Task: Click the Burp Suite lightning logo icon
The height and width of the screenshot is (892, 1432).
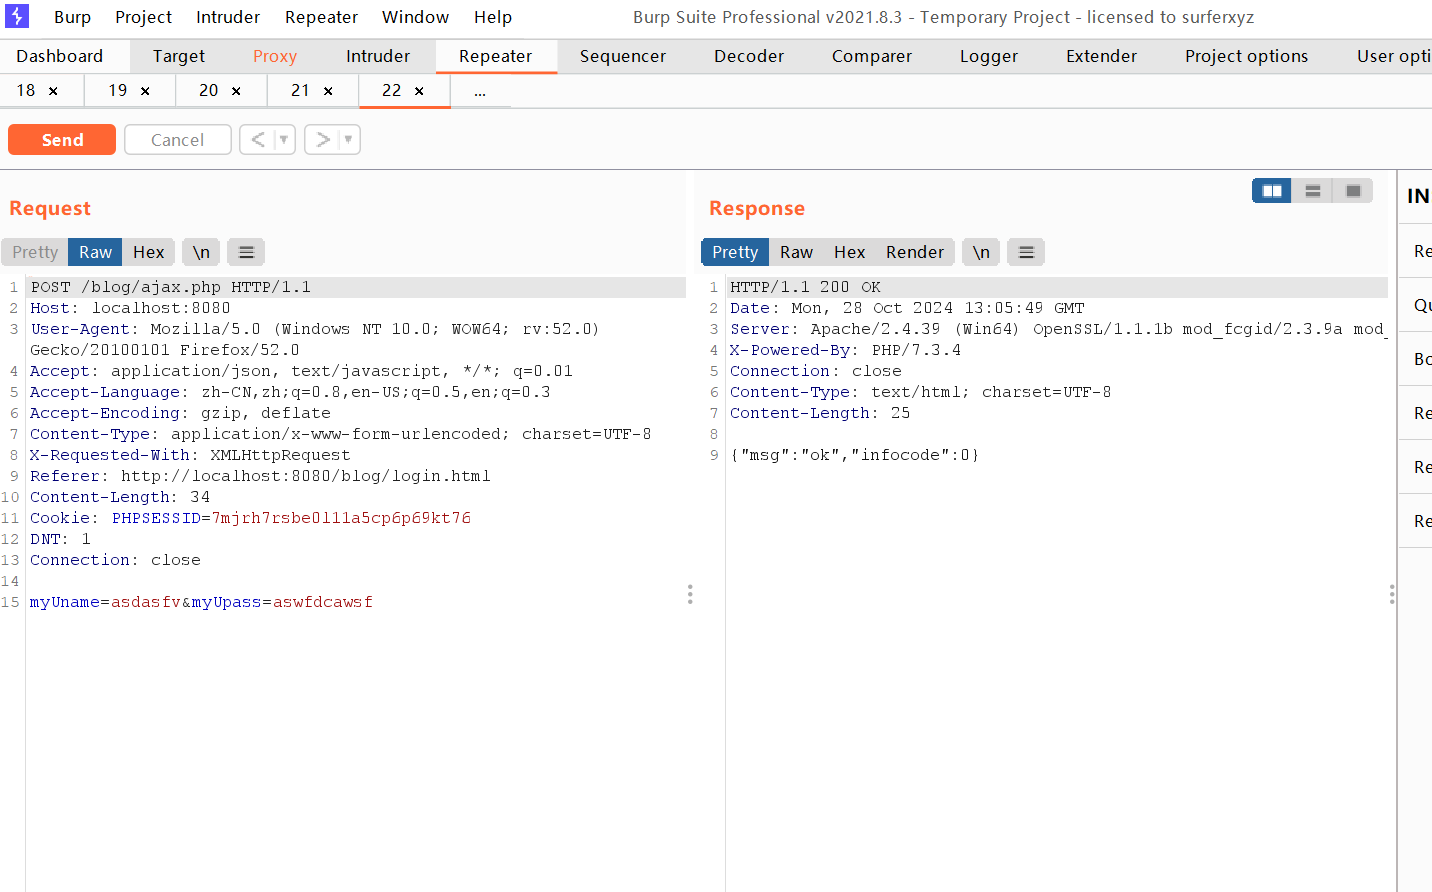Action: coord(17,16)
